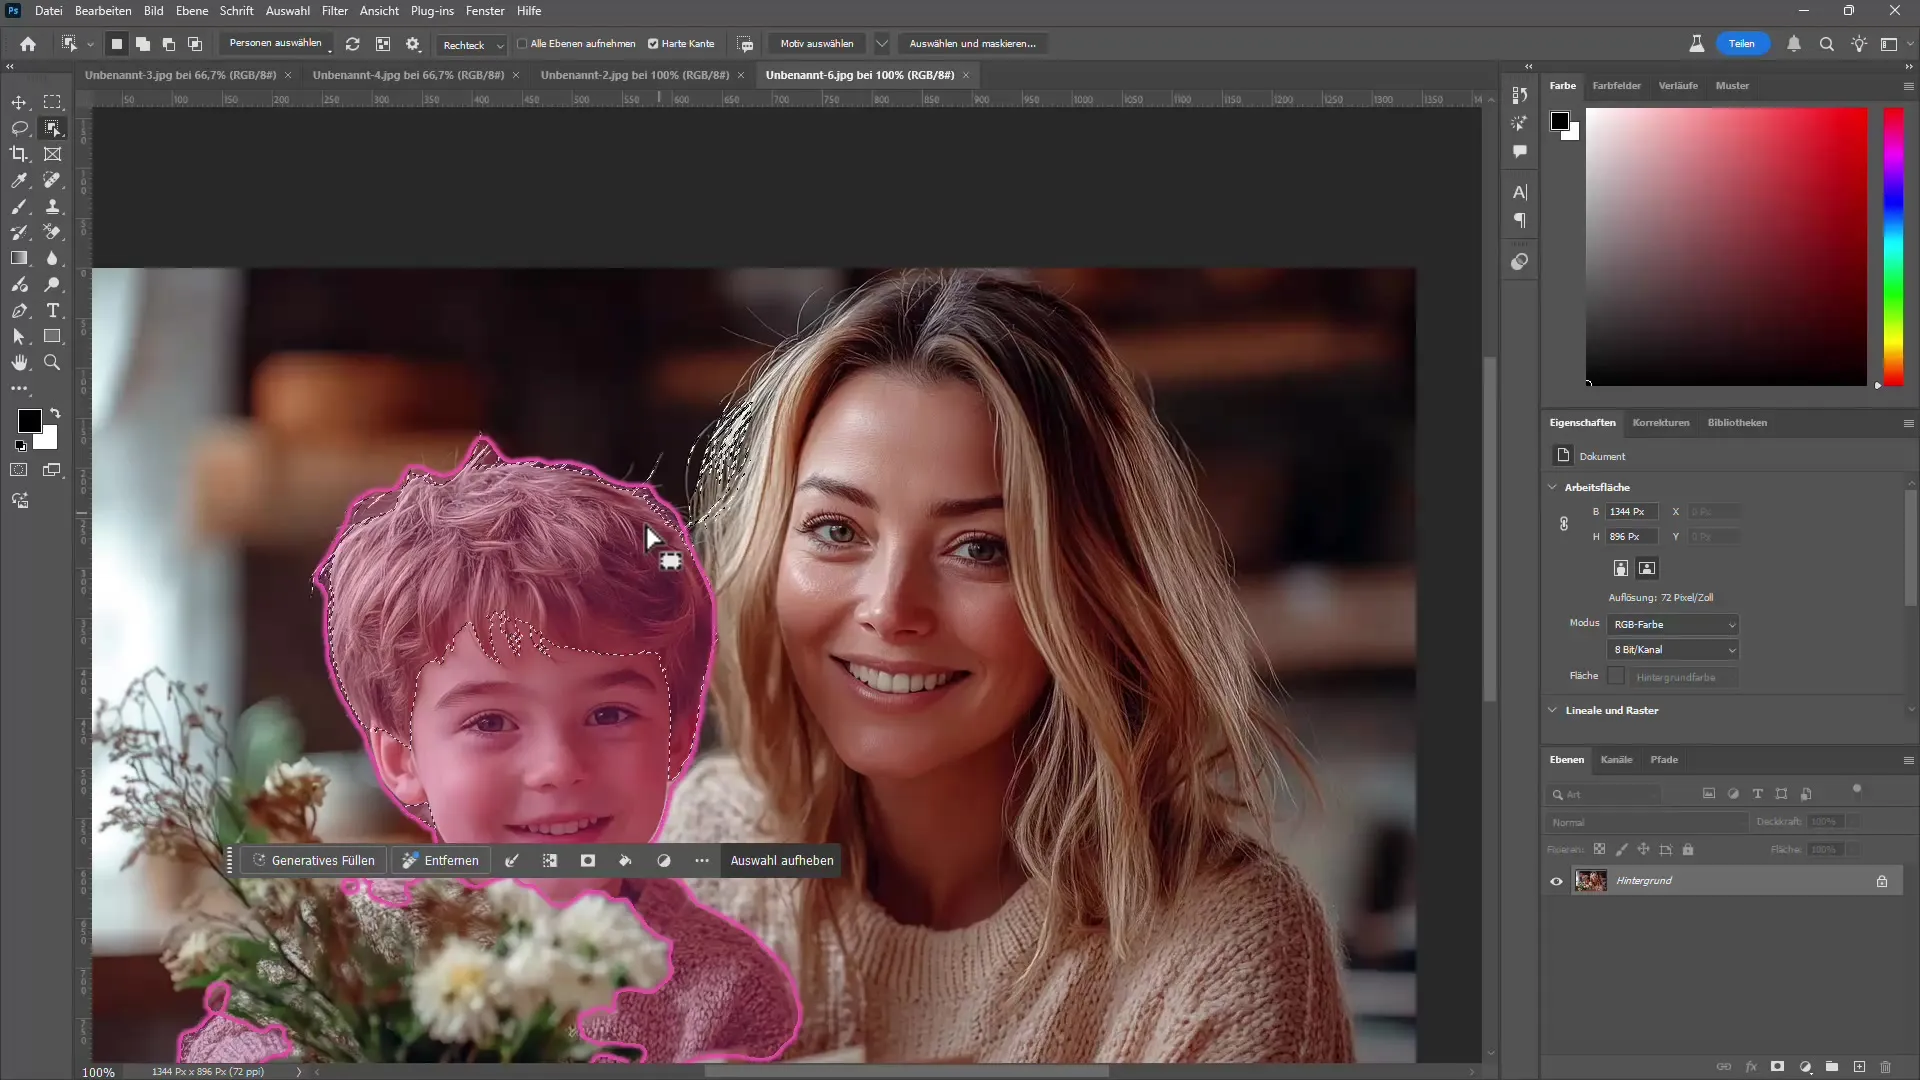Select the Gradient tool
Viewport: 1920px width, 1080px height.
click(x=19, y=258)
